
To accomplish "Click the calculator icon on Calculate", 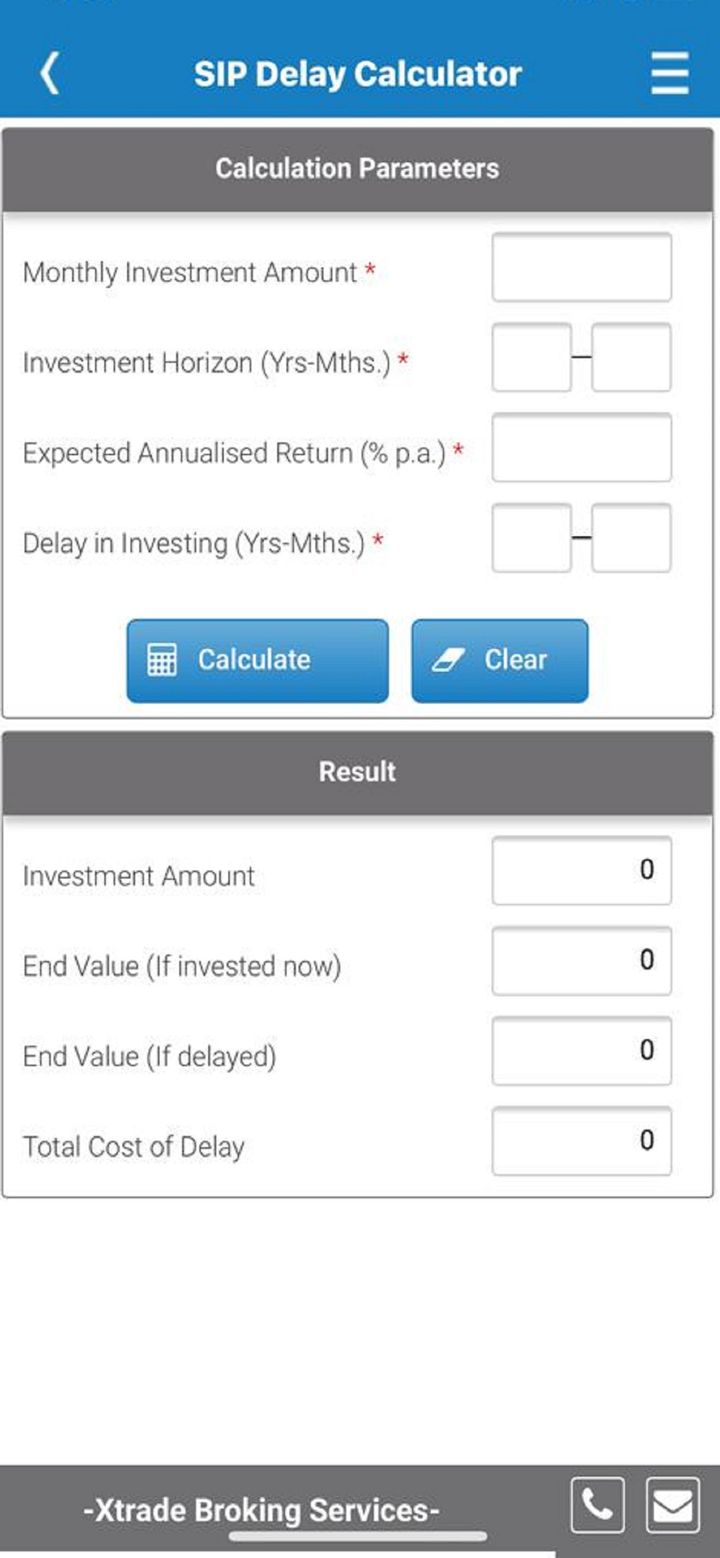I will [162, 660].
